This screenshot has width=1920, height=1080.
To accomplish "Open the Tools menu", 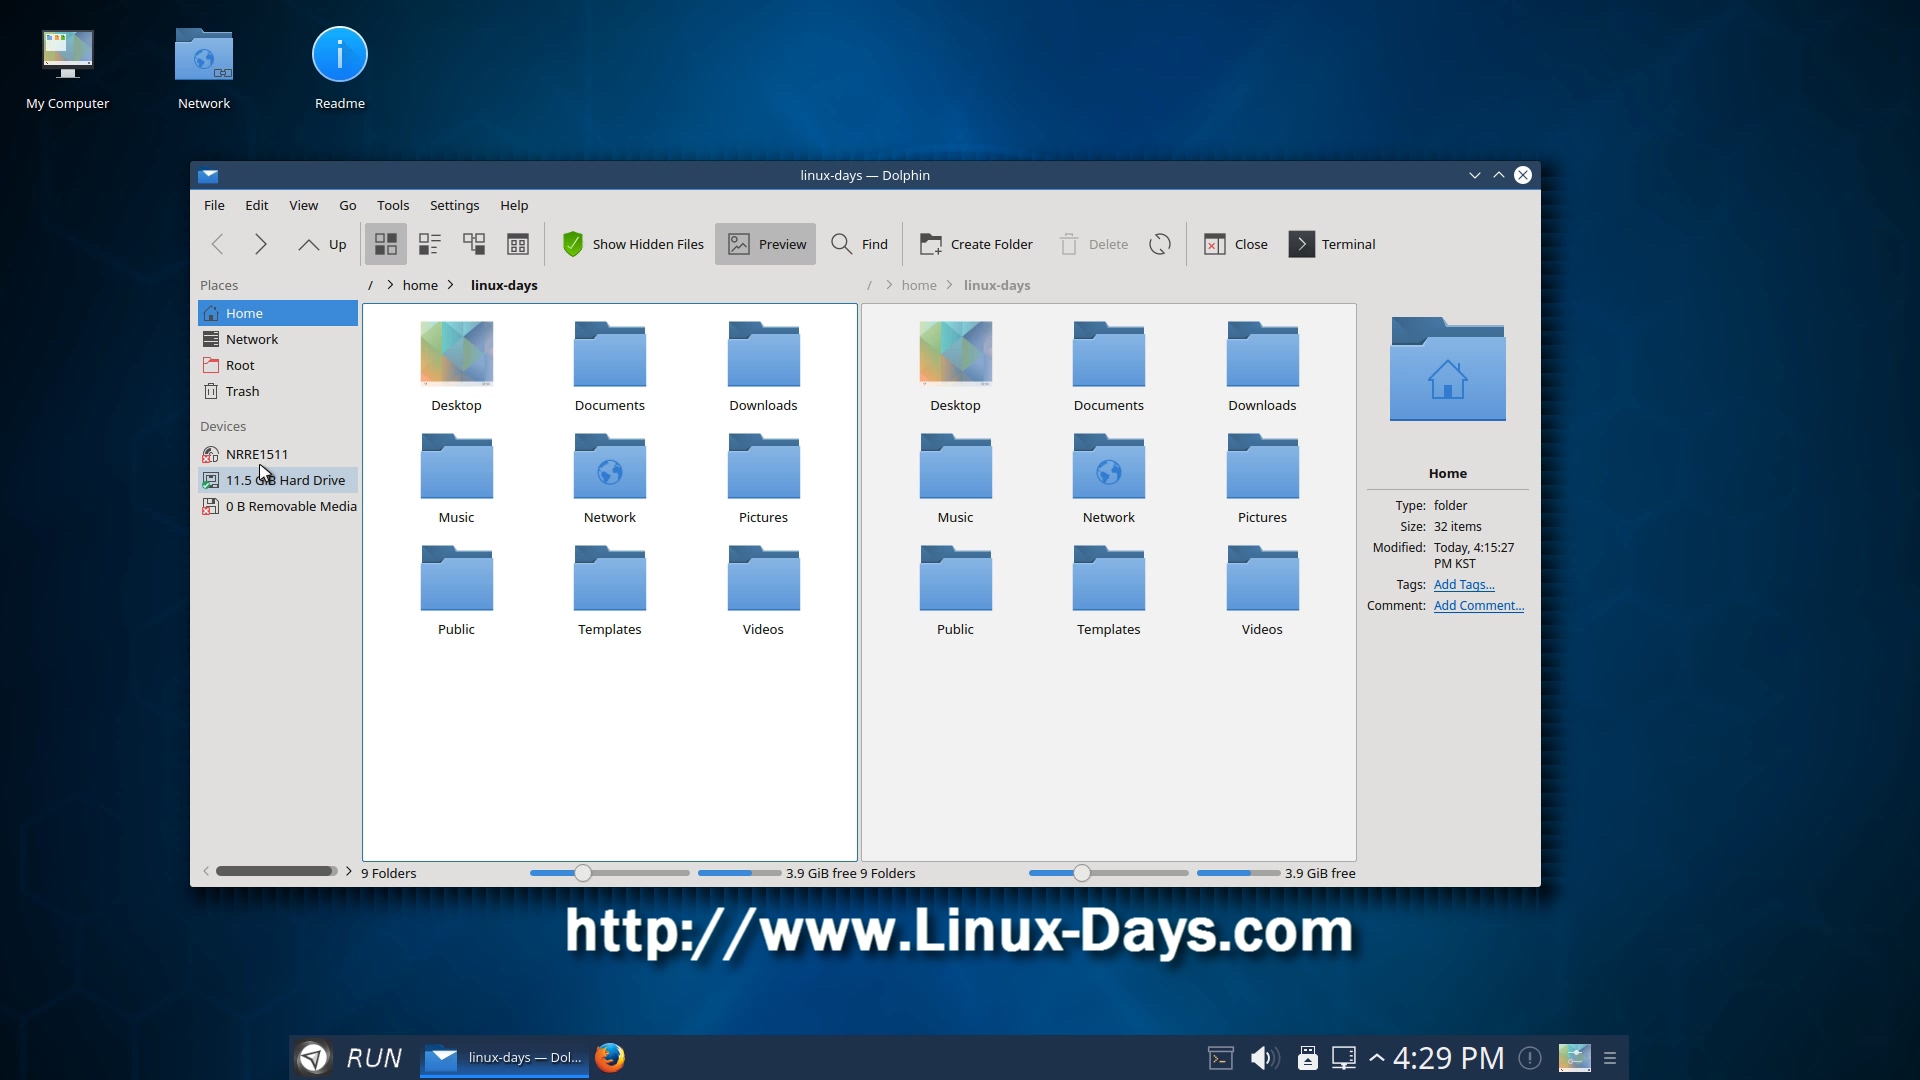I will tap(393, 205).
